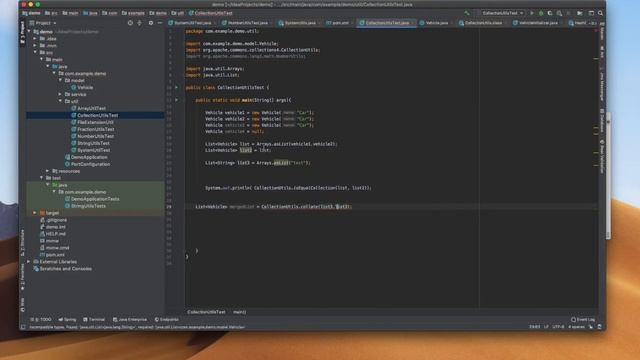
Task: Click run gutter icon beside main method
Action: (177, 100)
